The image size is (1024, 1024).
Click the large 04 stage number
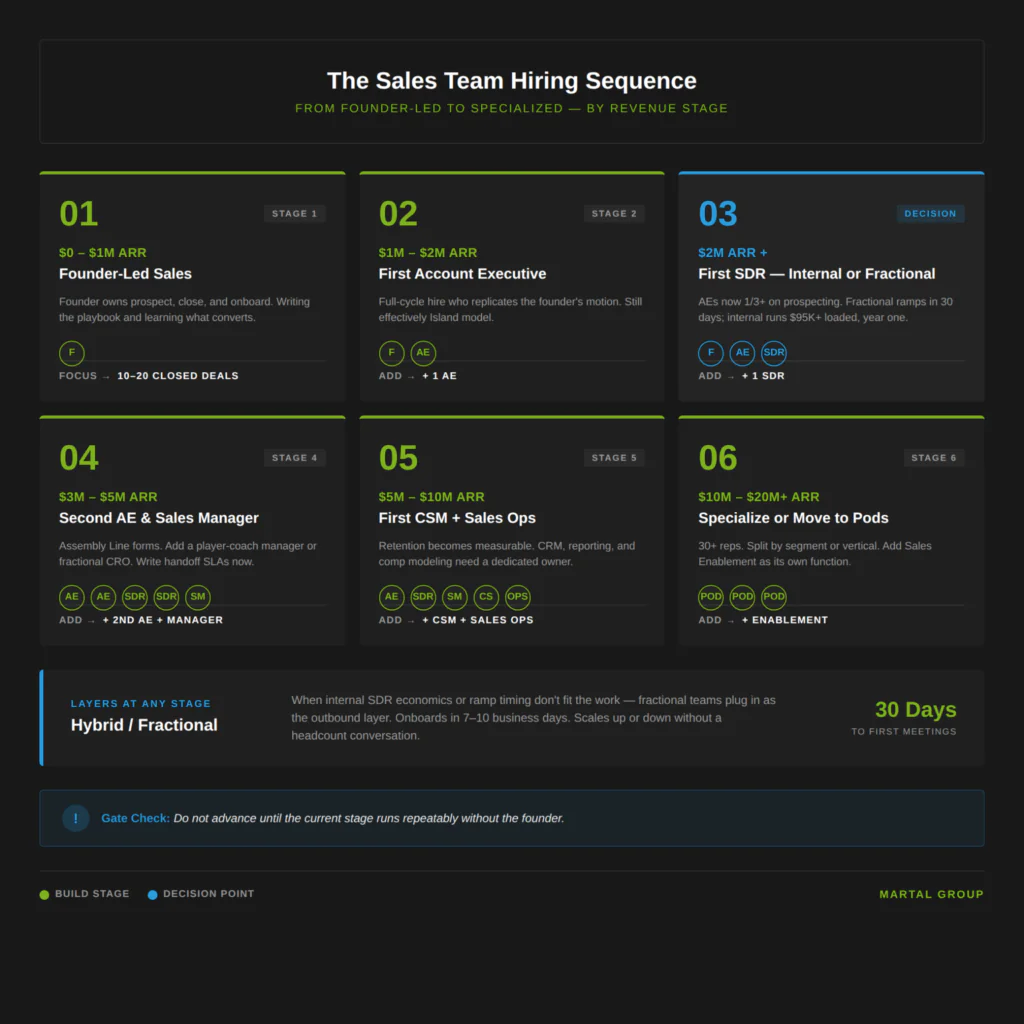79,458
